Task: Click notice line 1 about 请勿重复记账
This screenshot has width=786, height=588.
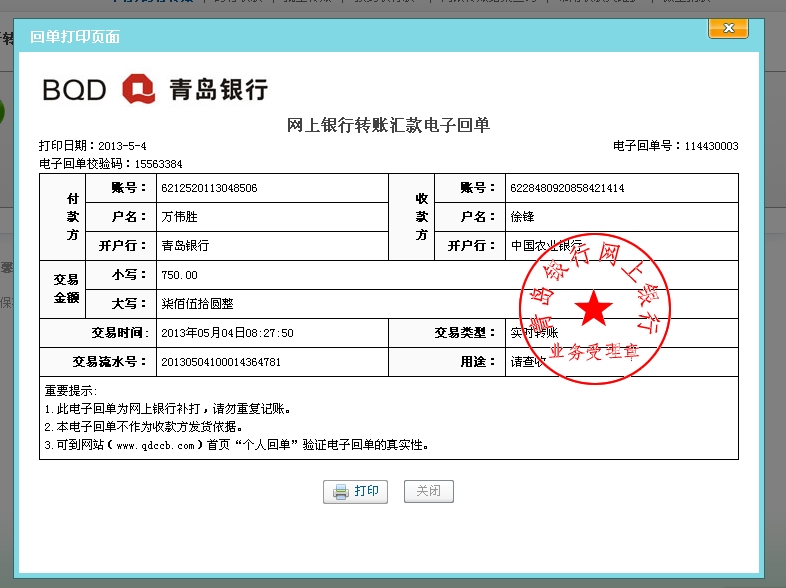Action: pyautogui.click(x=167, y=409)
